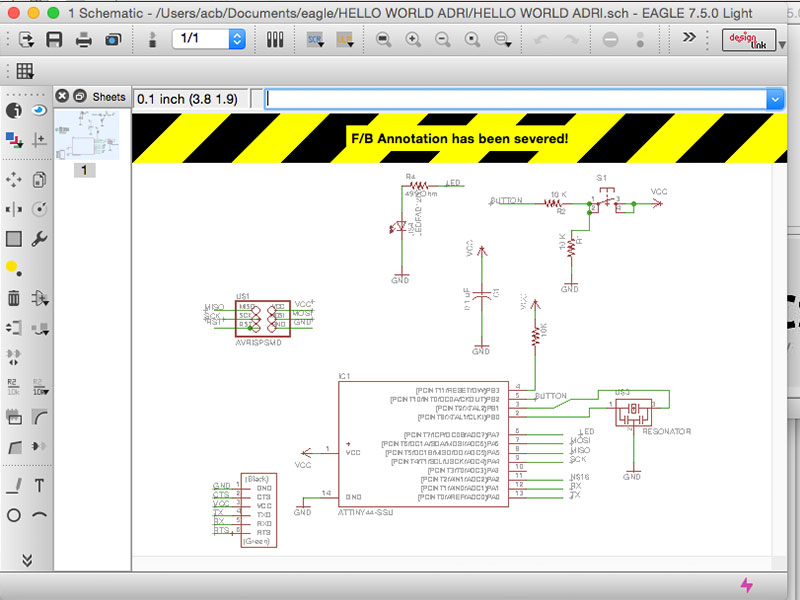Select the Rotate tool
The width and height of the screenshot is (800, 600).
click(x=39, y=209)
